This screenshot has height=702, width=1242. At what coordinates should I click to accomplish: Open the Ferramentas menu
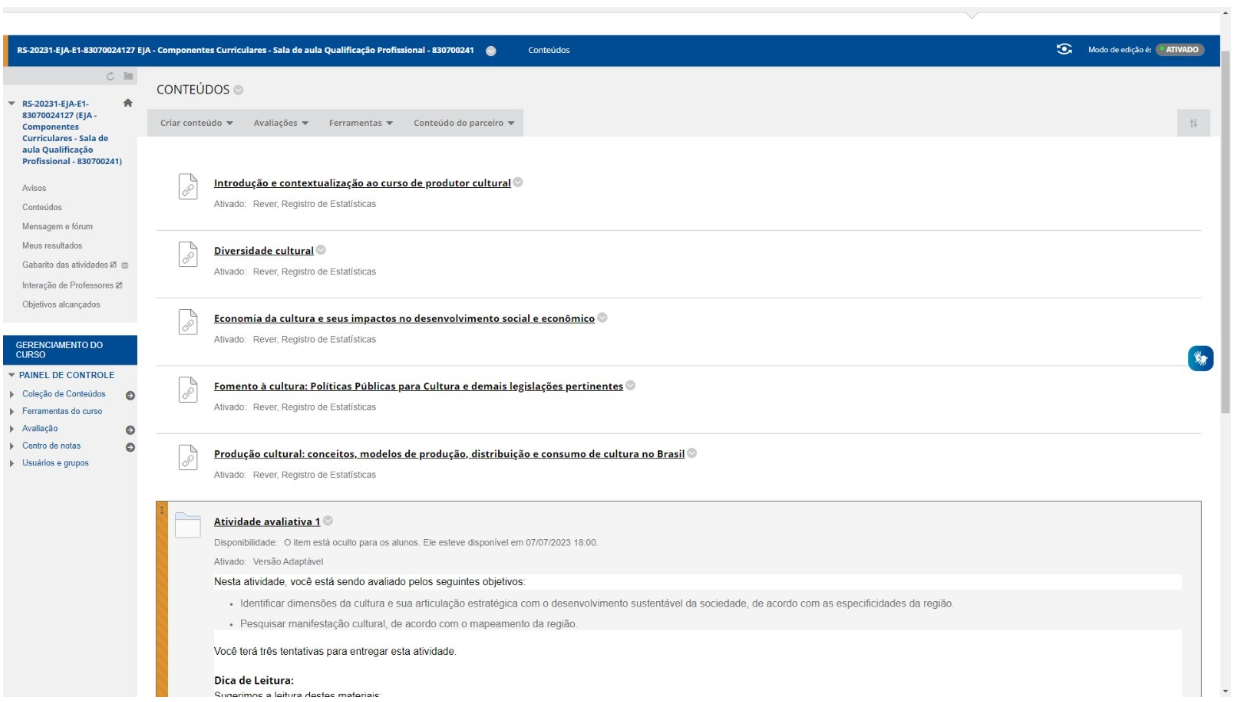click(x=361, y=123)
